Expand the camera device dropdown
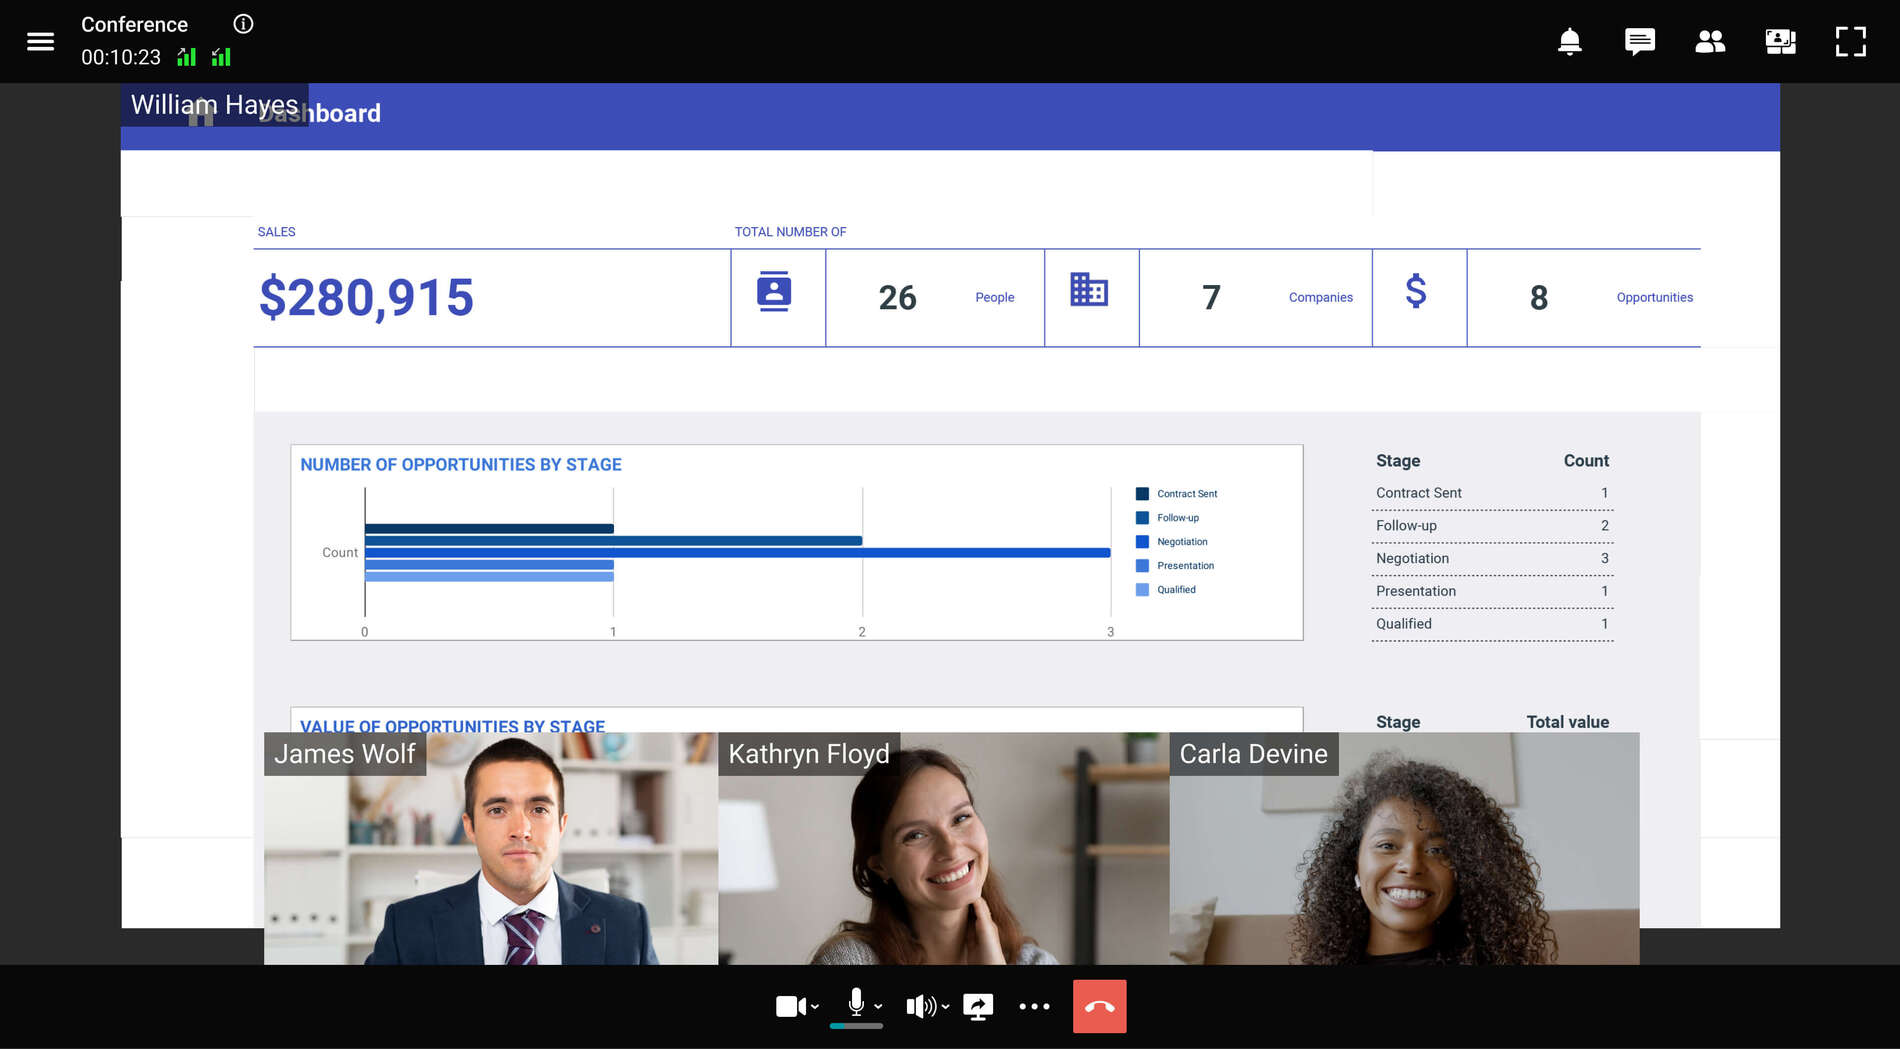1900x1049 pixels. [812, 1008]
